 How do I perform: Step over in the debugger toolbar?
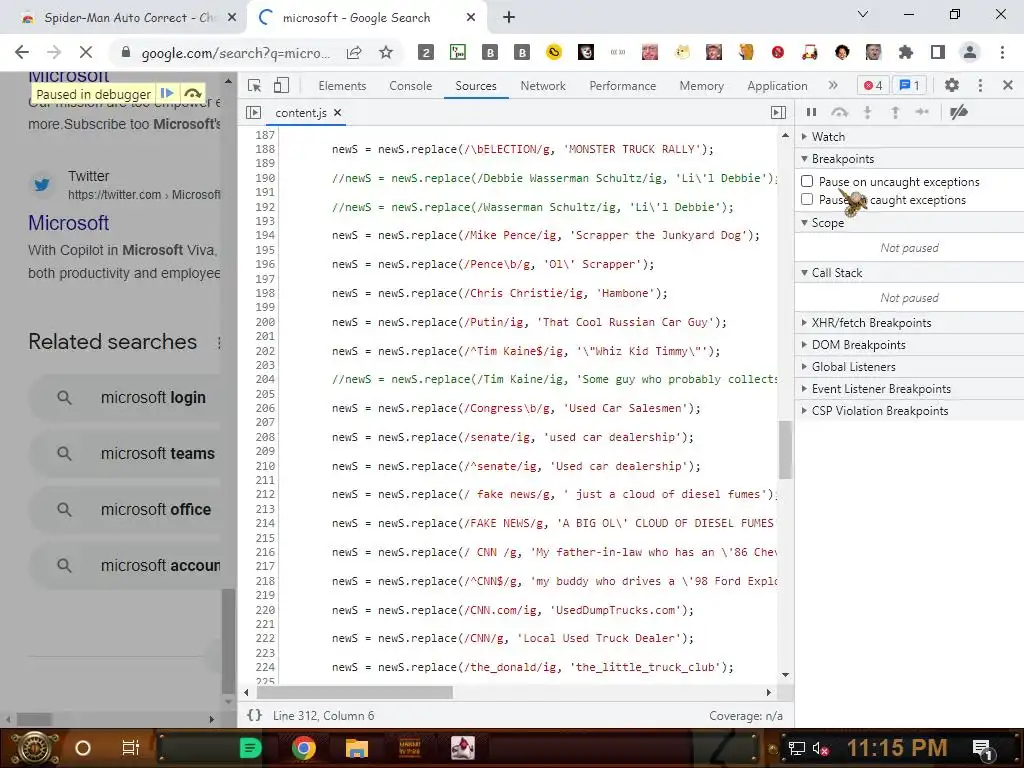[839, 112]
